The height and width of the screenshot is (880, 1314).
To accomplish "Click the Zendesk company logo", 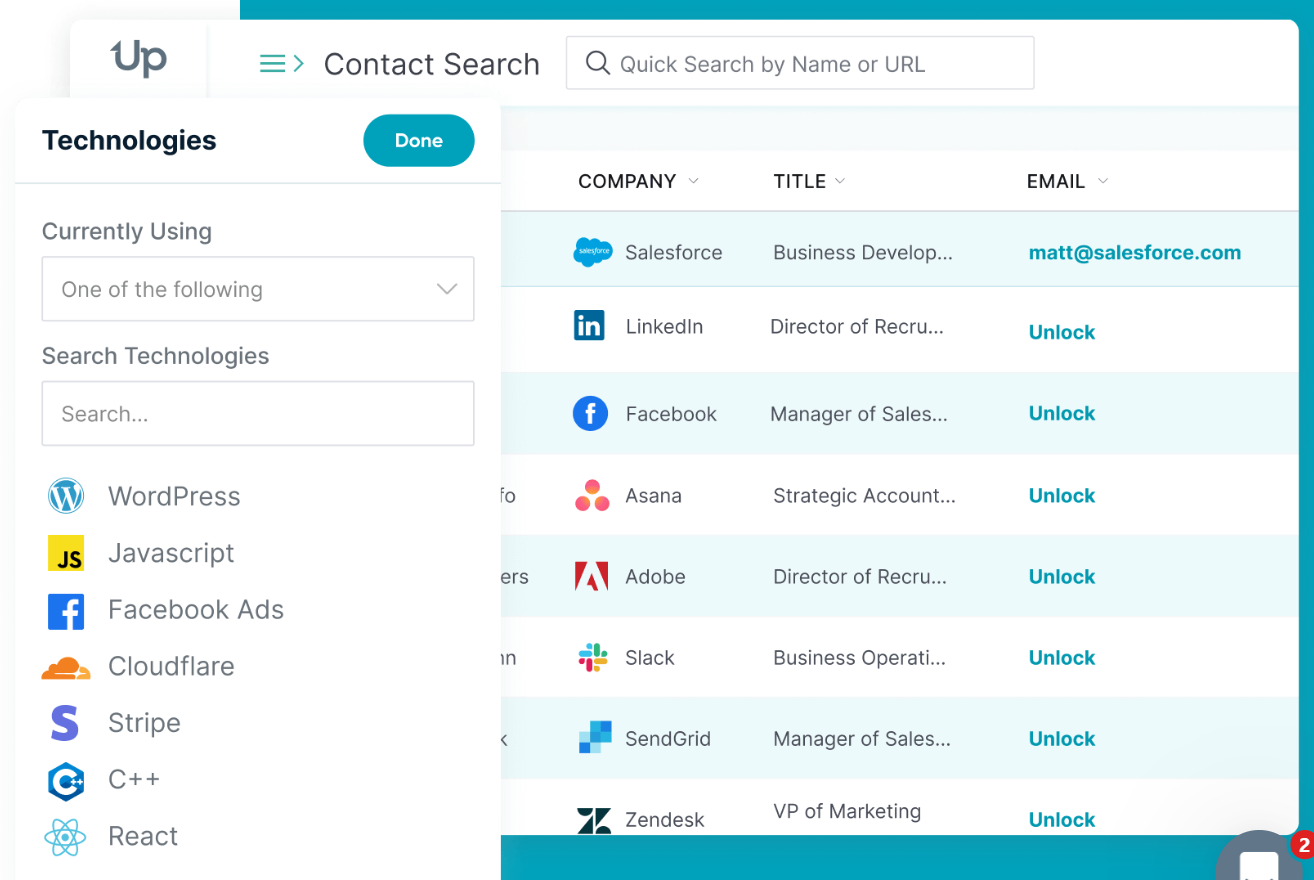I will tap(594, 820).
